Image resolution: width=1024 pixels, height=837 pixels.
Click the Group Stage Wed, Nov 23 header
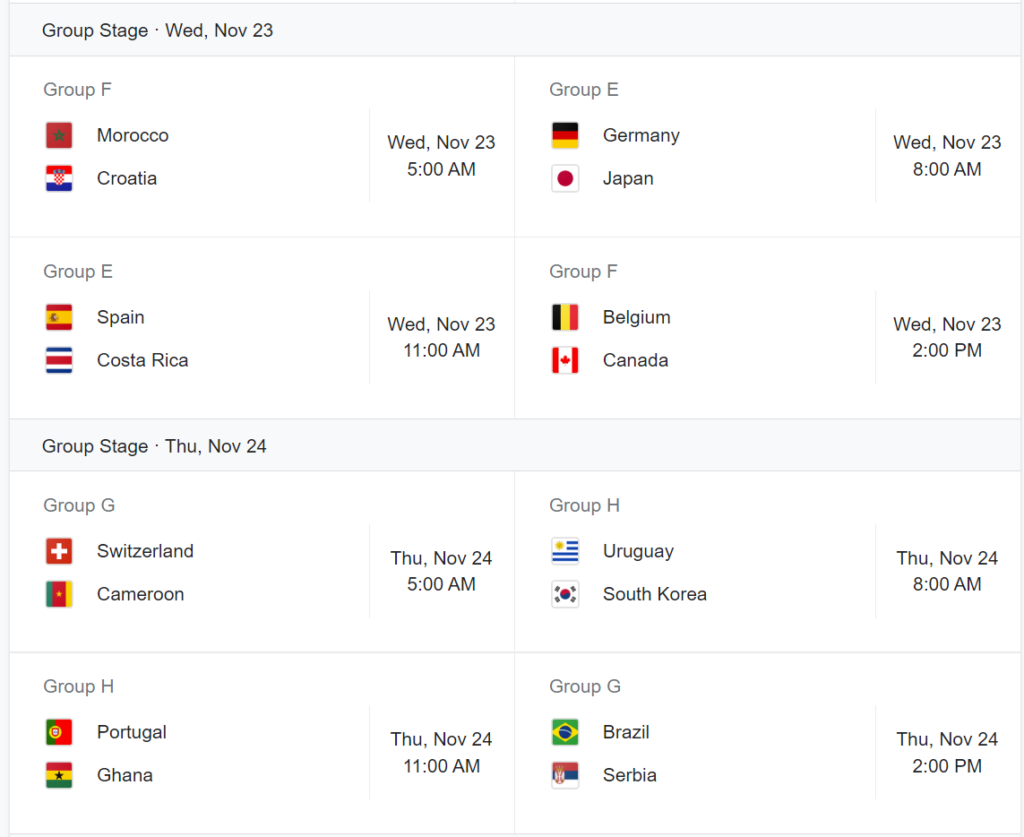click(x=157, y=30)
